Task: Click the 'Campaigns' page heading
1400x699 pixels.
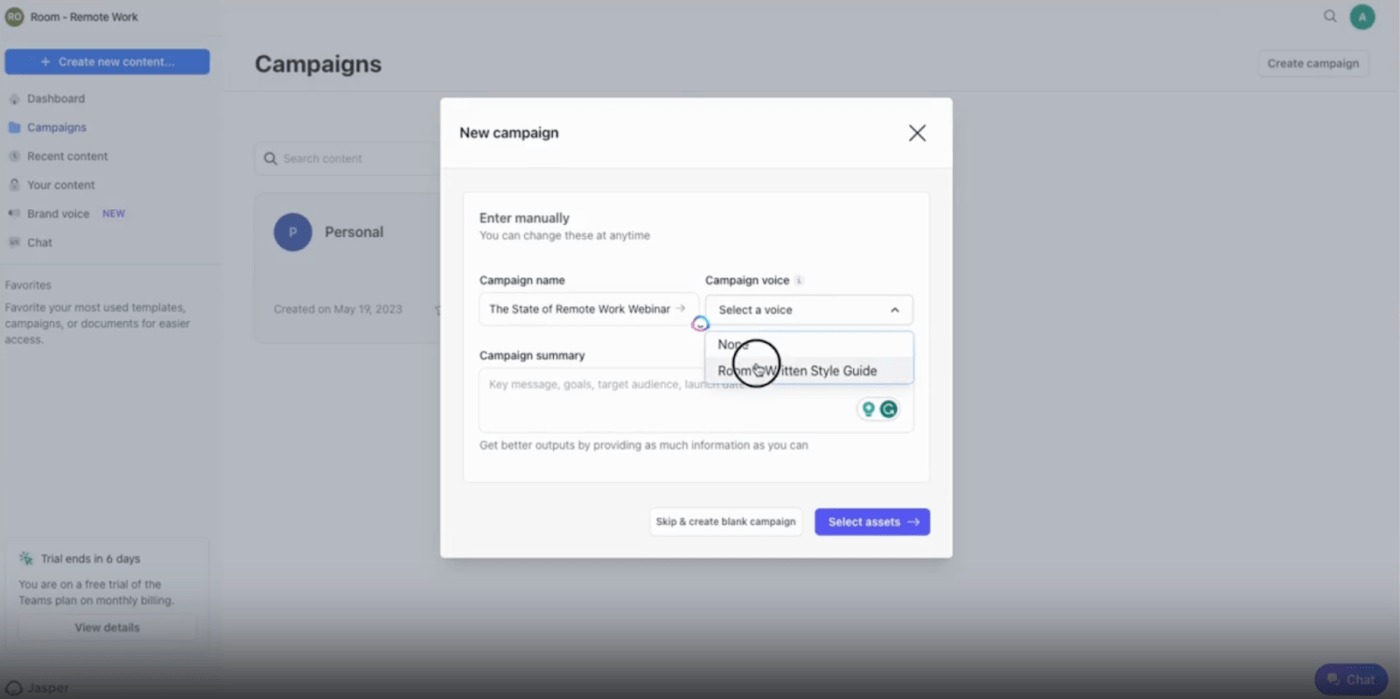Action: (318, 64)
